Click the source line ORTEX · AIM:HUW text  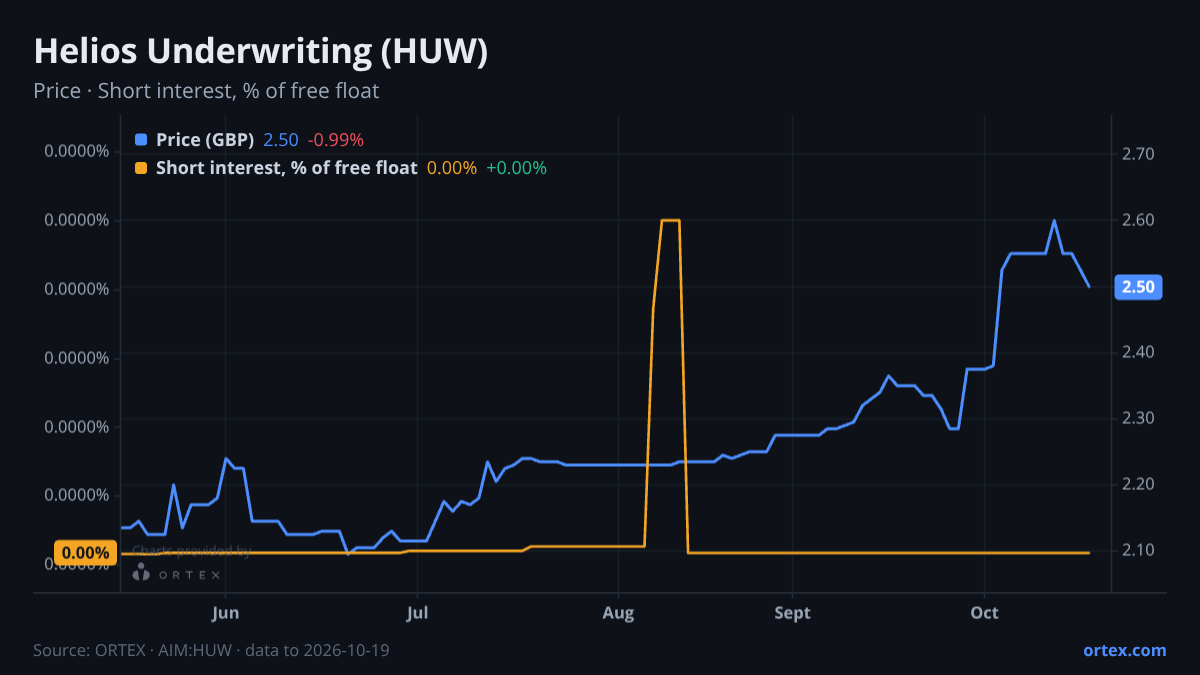pos(211,650)
